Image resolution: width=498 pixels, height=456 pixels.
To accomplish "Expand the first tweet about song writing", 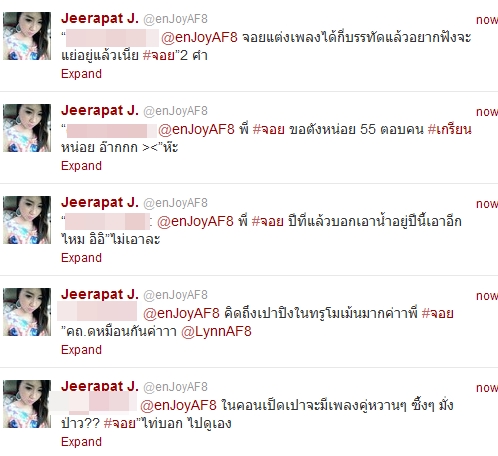I will (x=81, y=74).
